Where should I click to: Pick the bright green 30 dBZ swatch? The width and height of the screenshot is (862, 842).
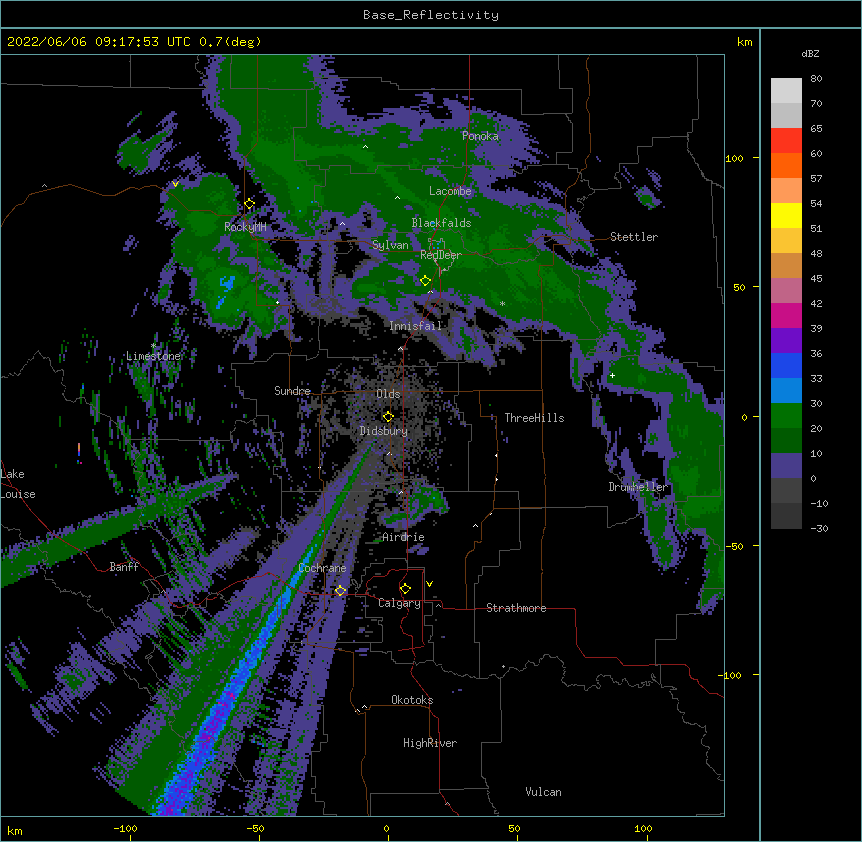coord(786,416)
